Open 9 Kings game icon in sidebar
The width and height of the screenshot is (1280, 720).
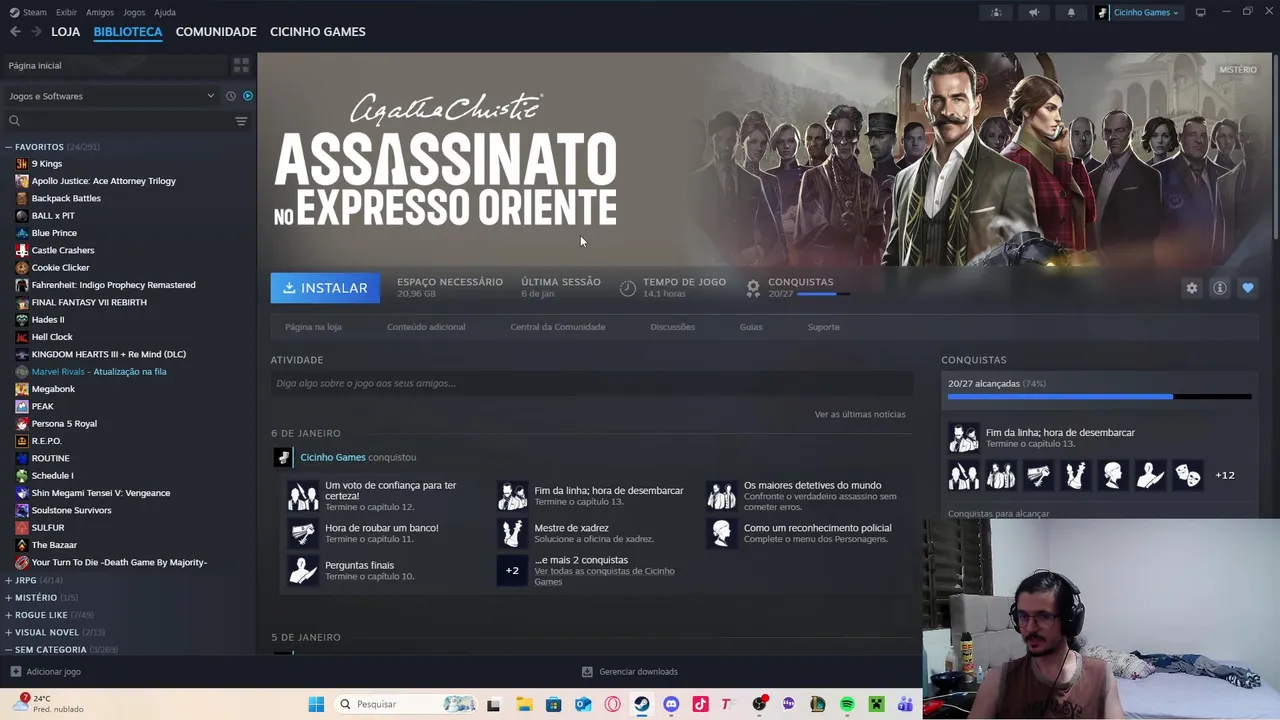pyautogui.click(x=22, y=164)
